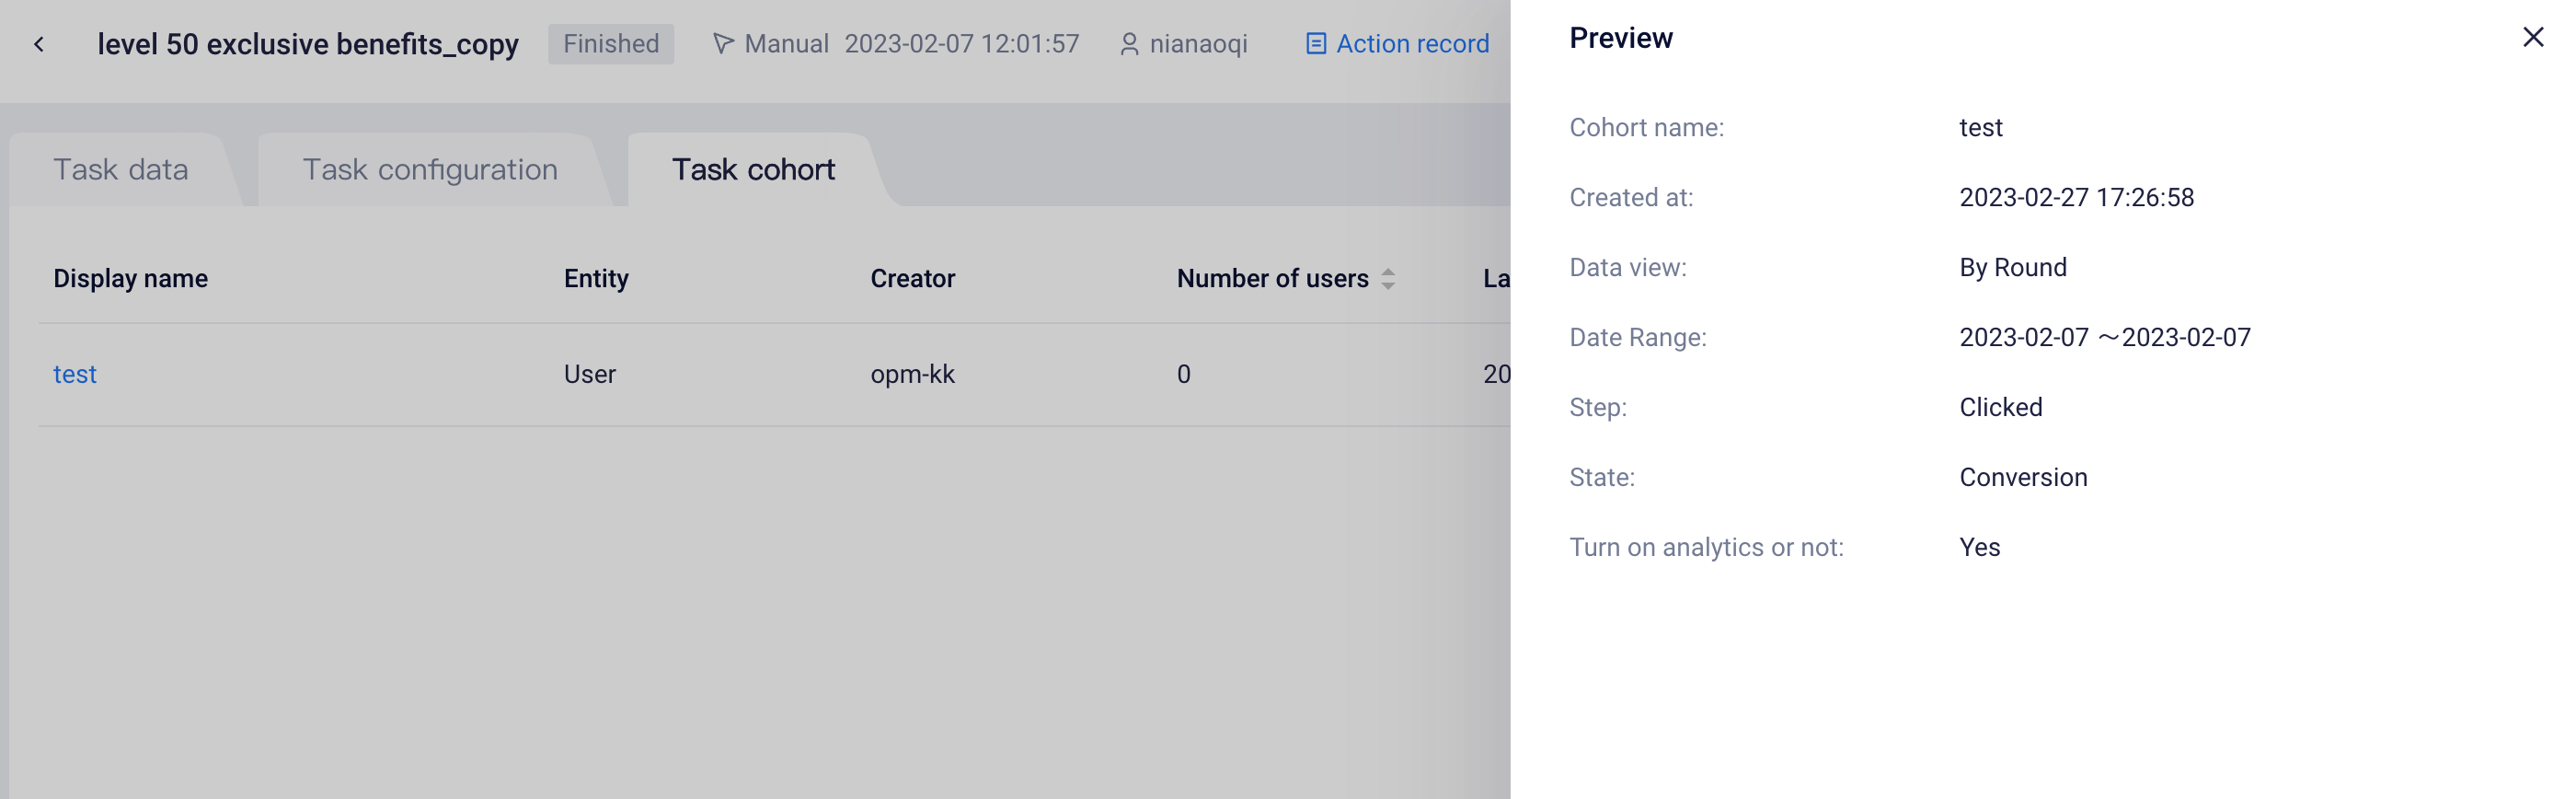Switch to the Task data tab
Screen dimensions: 2576x799
click(x=121, y=170)
